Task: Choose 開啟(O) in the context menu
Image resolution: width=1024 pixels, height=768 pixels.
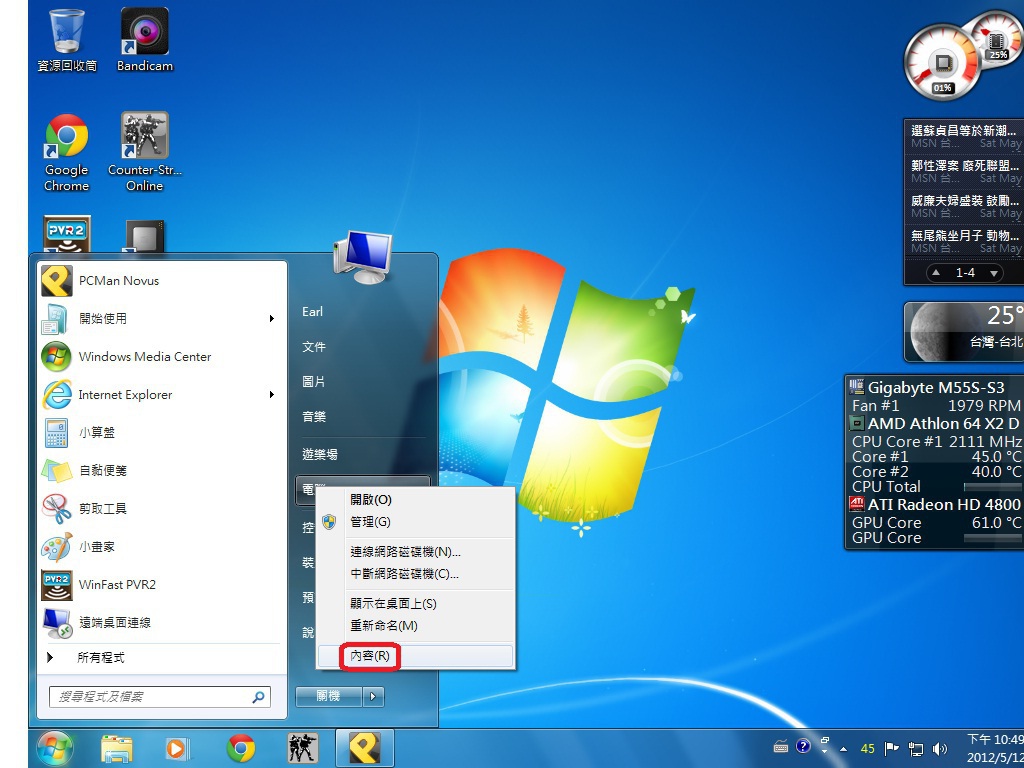Action: tap(415, 500)
